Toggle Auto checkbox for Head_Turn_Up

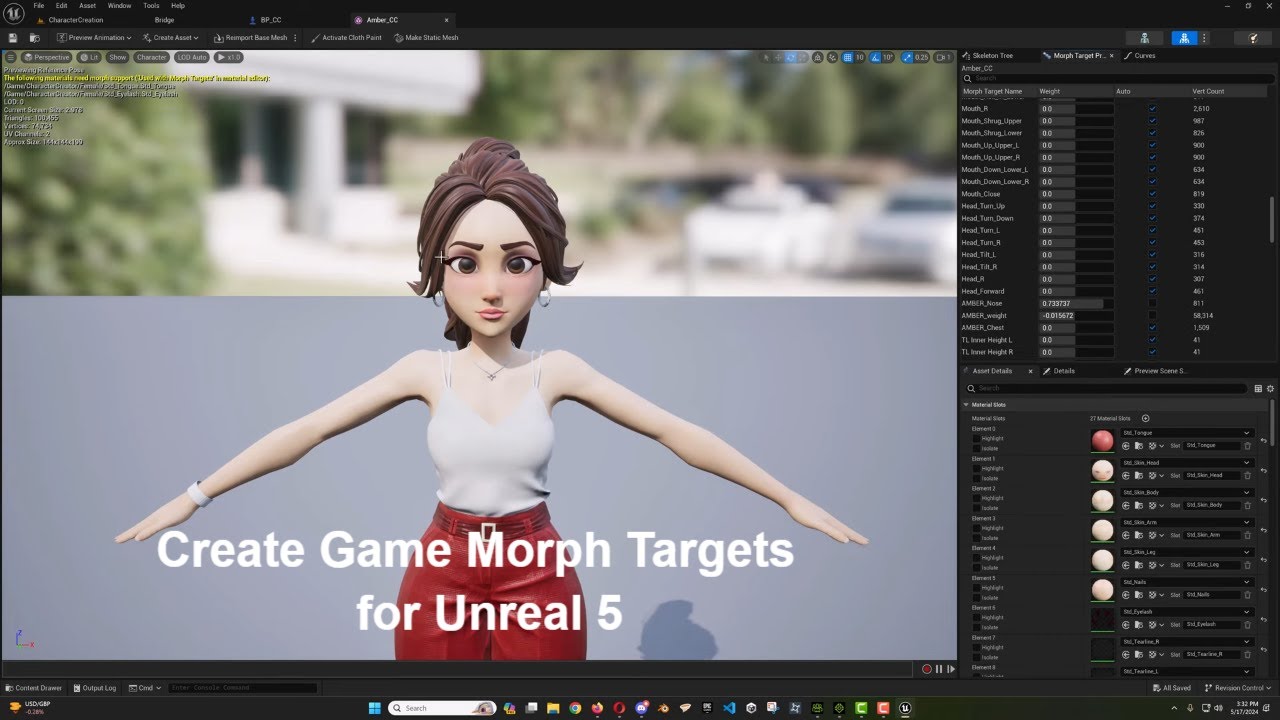(x=1152, y=206)
